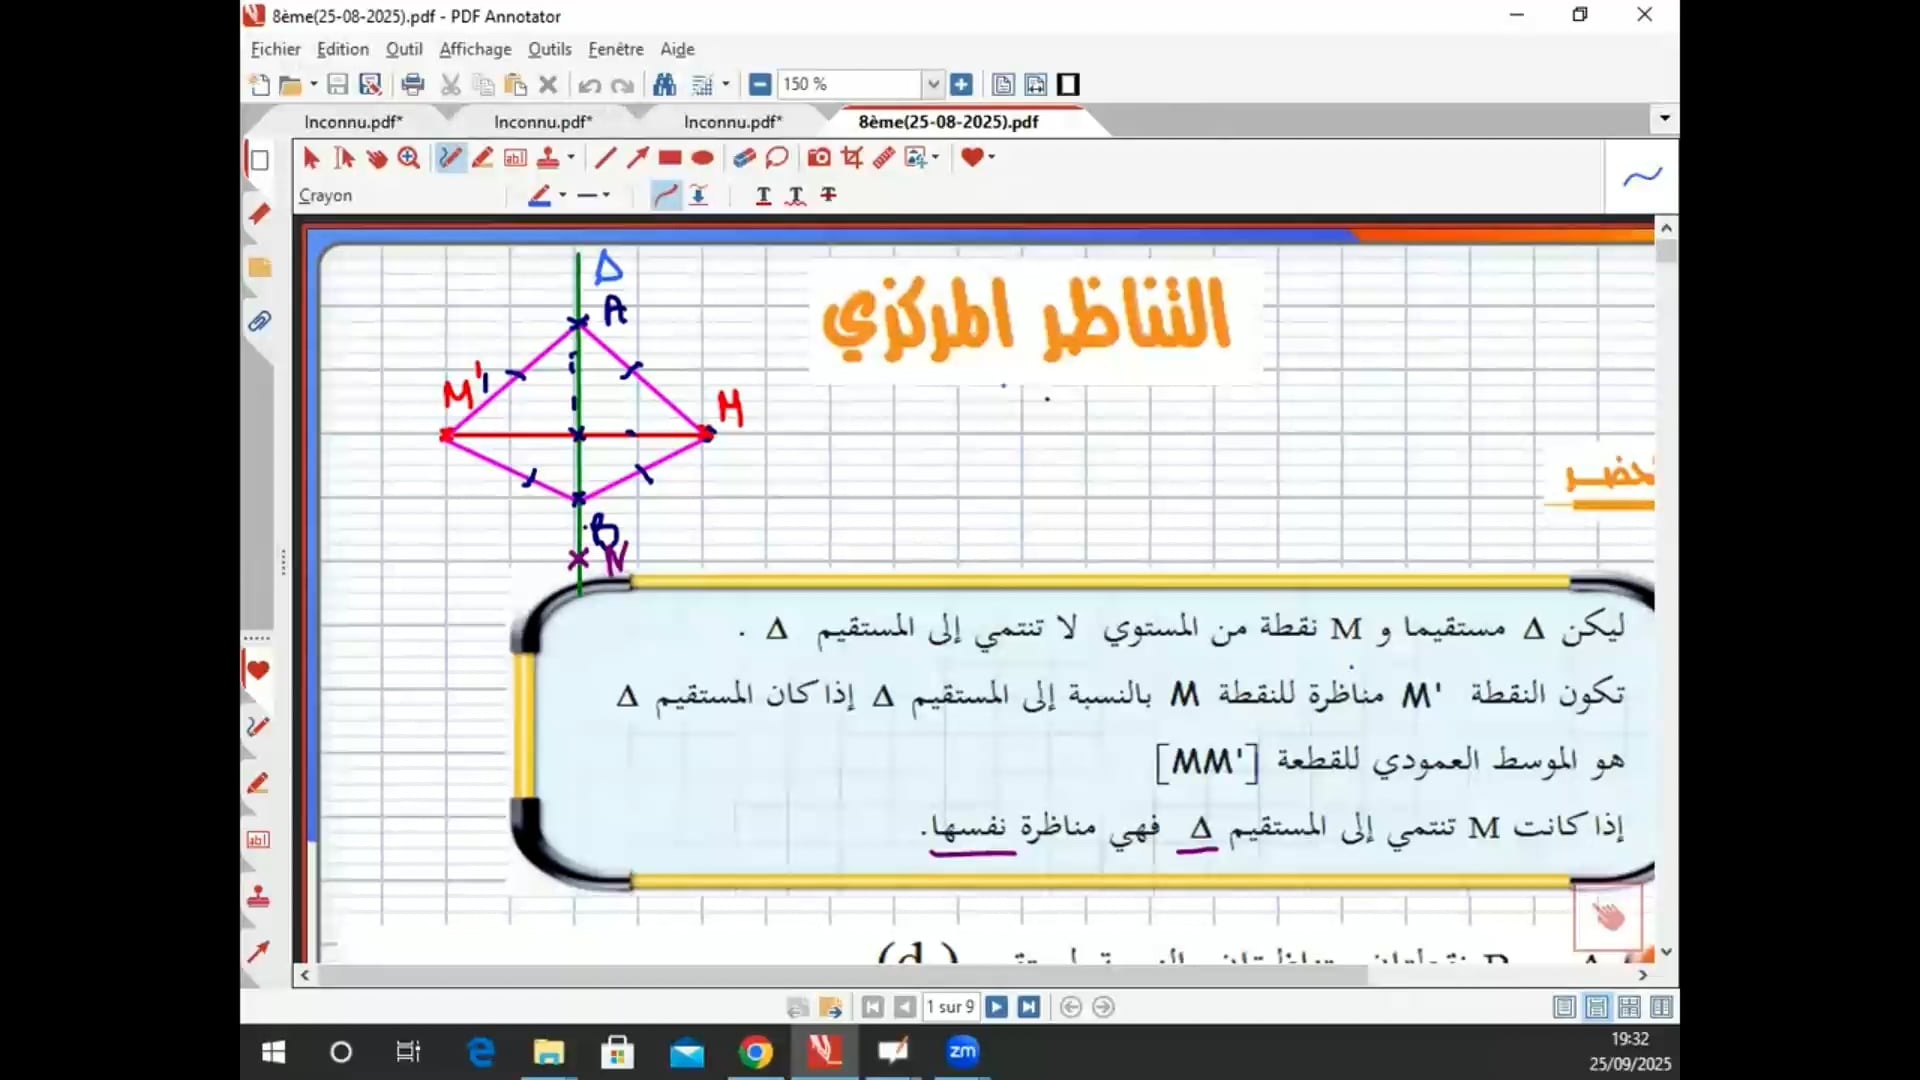The image size is (1920, 1080).
Task: Choose the Lasso selection tool
Action: pyautogui.click(x=776, y=158)
